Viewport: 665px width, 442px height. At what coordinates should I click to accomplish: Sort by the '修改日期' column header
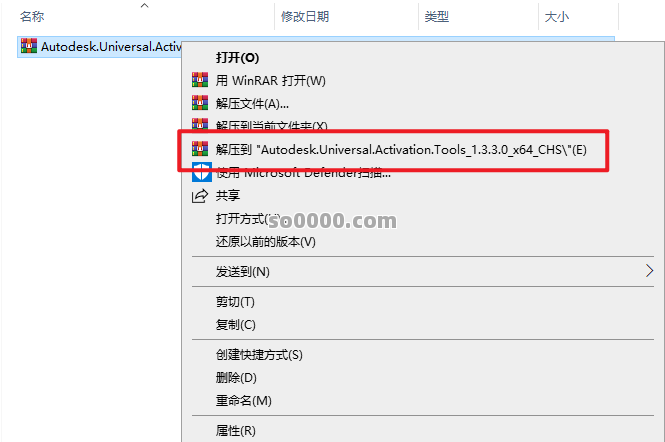click(x=304, y=17)
